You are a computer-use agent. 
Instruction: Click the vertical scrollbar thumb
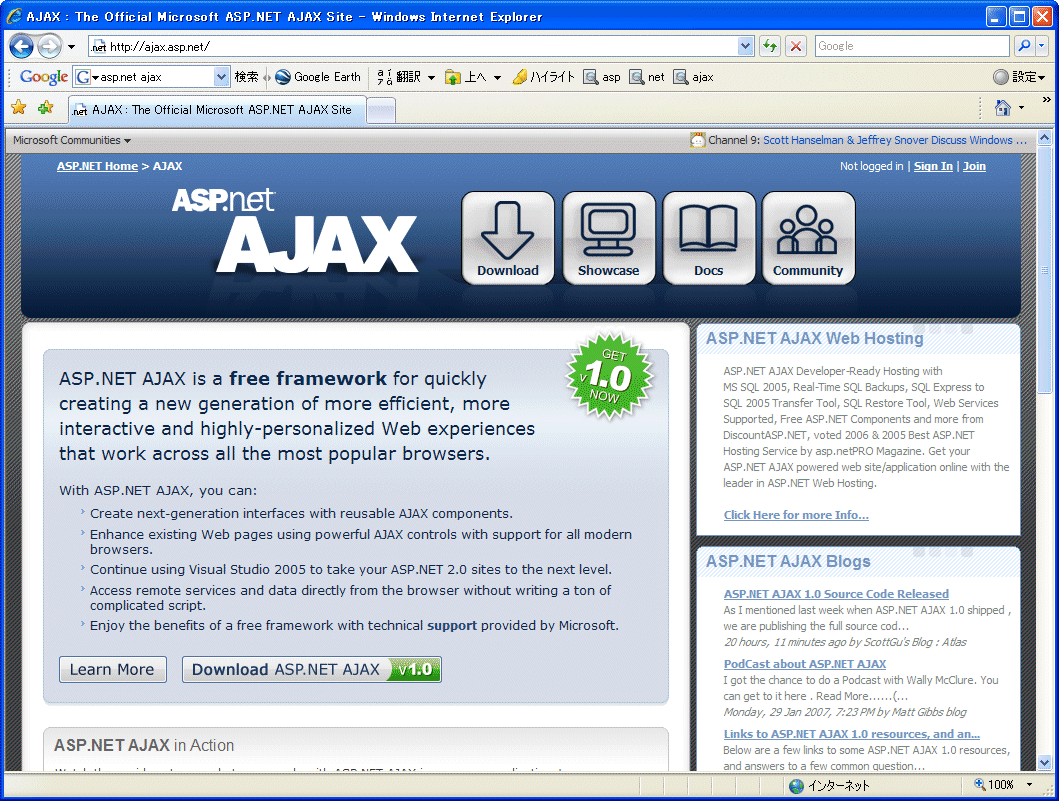point(1045,269)
